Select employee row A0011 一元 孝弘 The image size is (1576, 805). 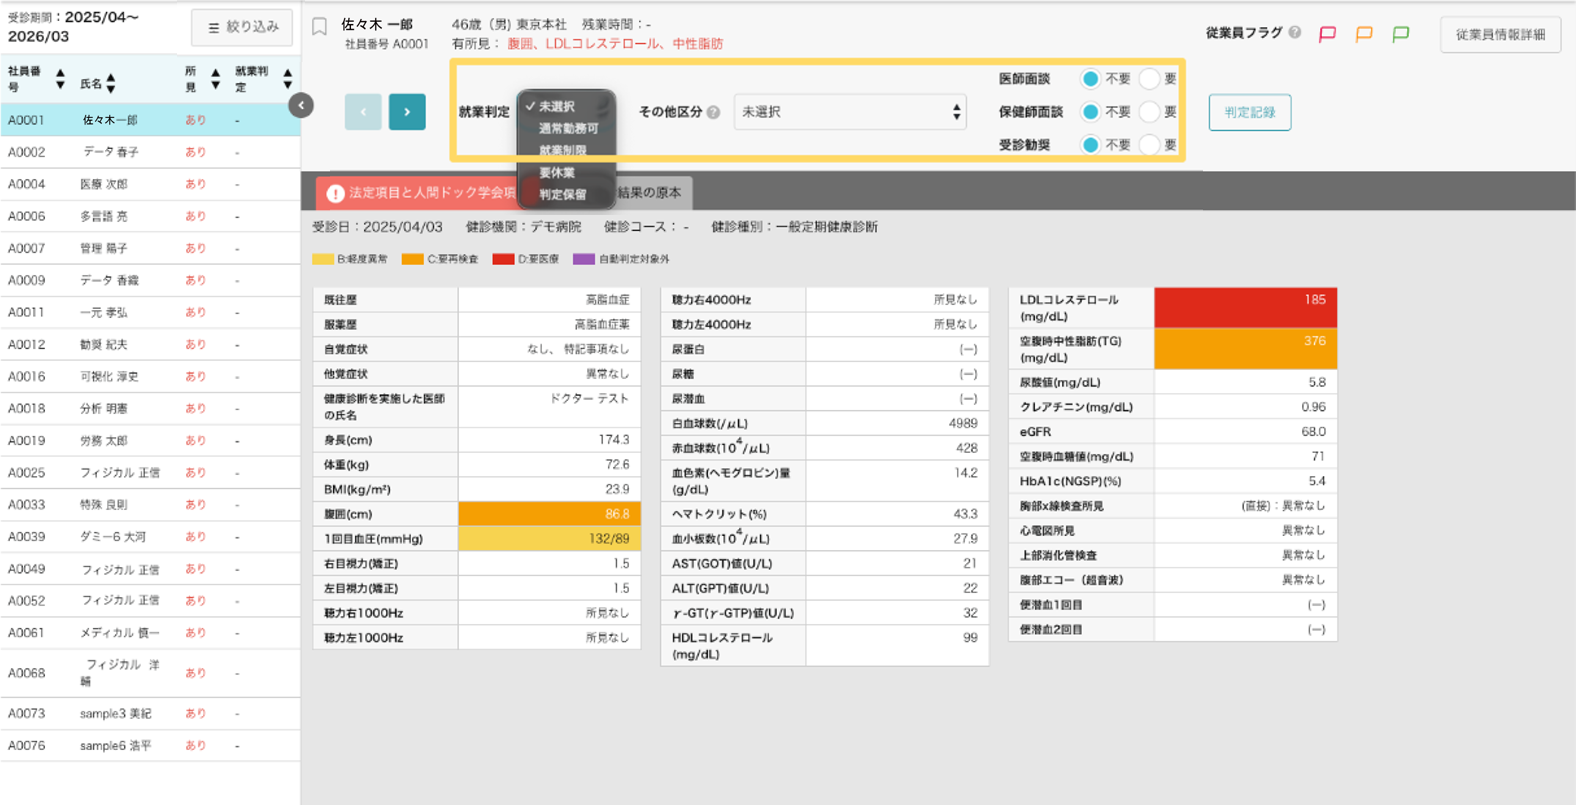(150, 312)
